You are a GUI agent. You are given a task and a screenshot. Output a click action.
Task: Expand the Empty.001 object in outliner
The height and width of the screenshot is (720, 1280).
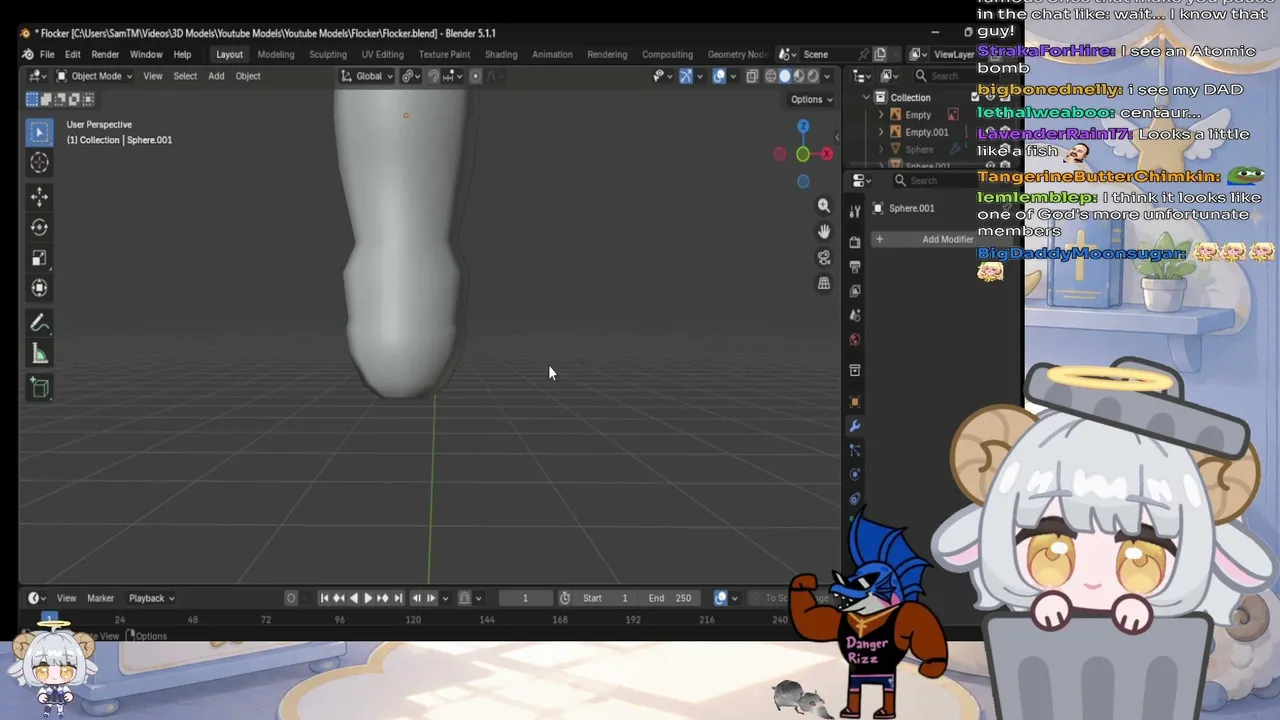click(x=881, y=132)
